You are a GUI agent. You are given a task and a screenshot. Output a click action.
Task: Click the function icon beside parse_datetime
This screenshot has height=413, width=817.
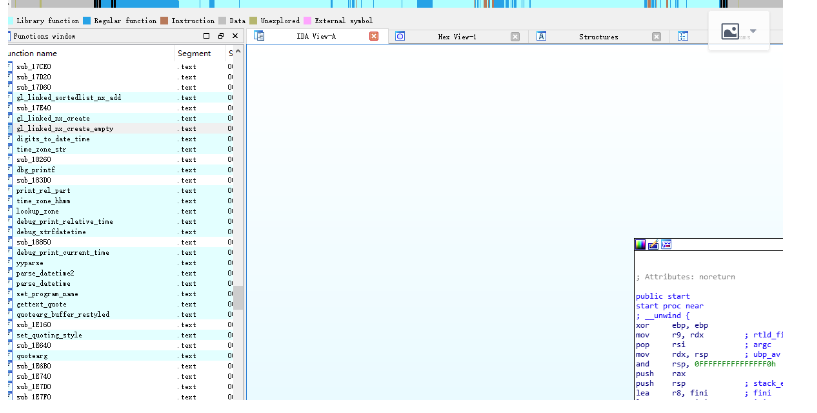coord(10,284)
